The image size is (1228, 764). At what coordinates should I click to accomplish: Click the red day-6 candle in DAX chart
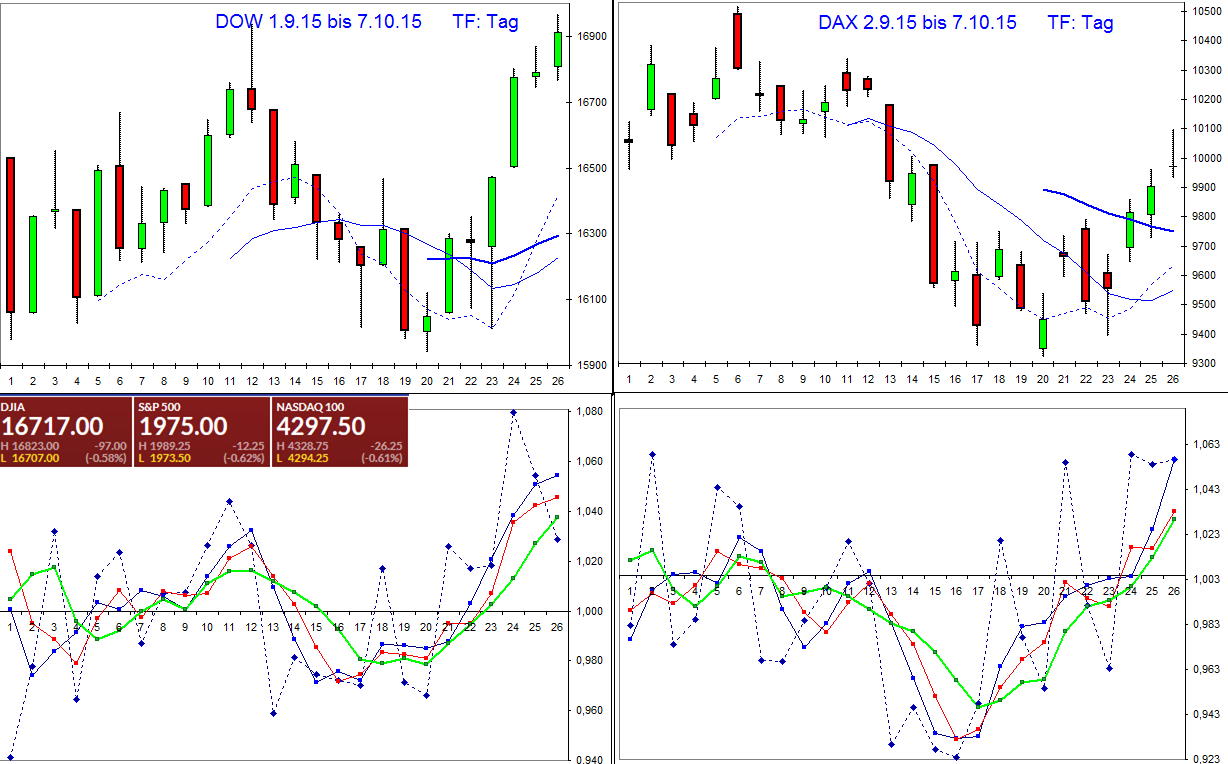(x=738, y=41)
